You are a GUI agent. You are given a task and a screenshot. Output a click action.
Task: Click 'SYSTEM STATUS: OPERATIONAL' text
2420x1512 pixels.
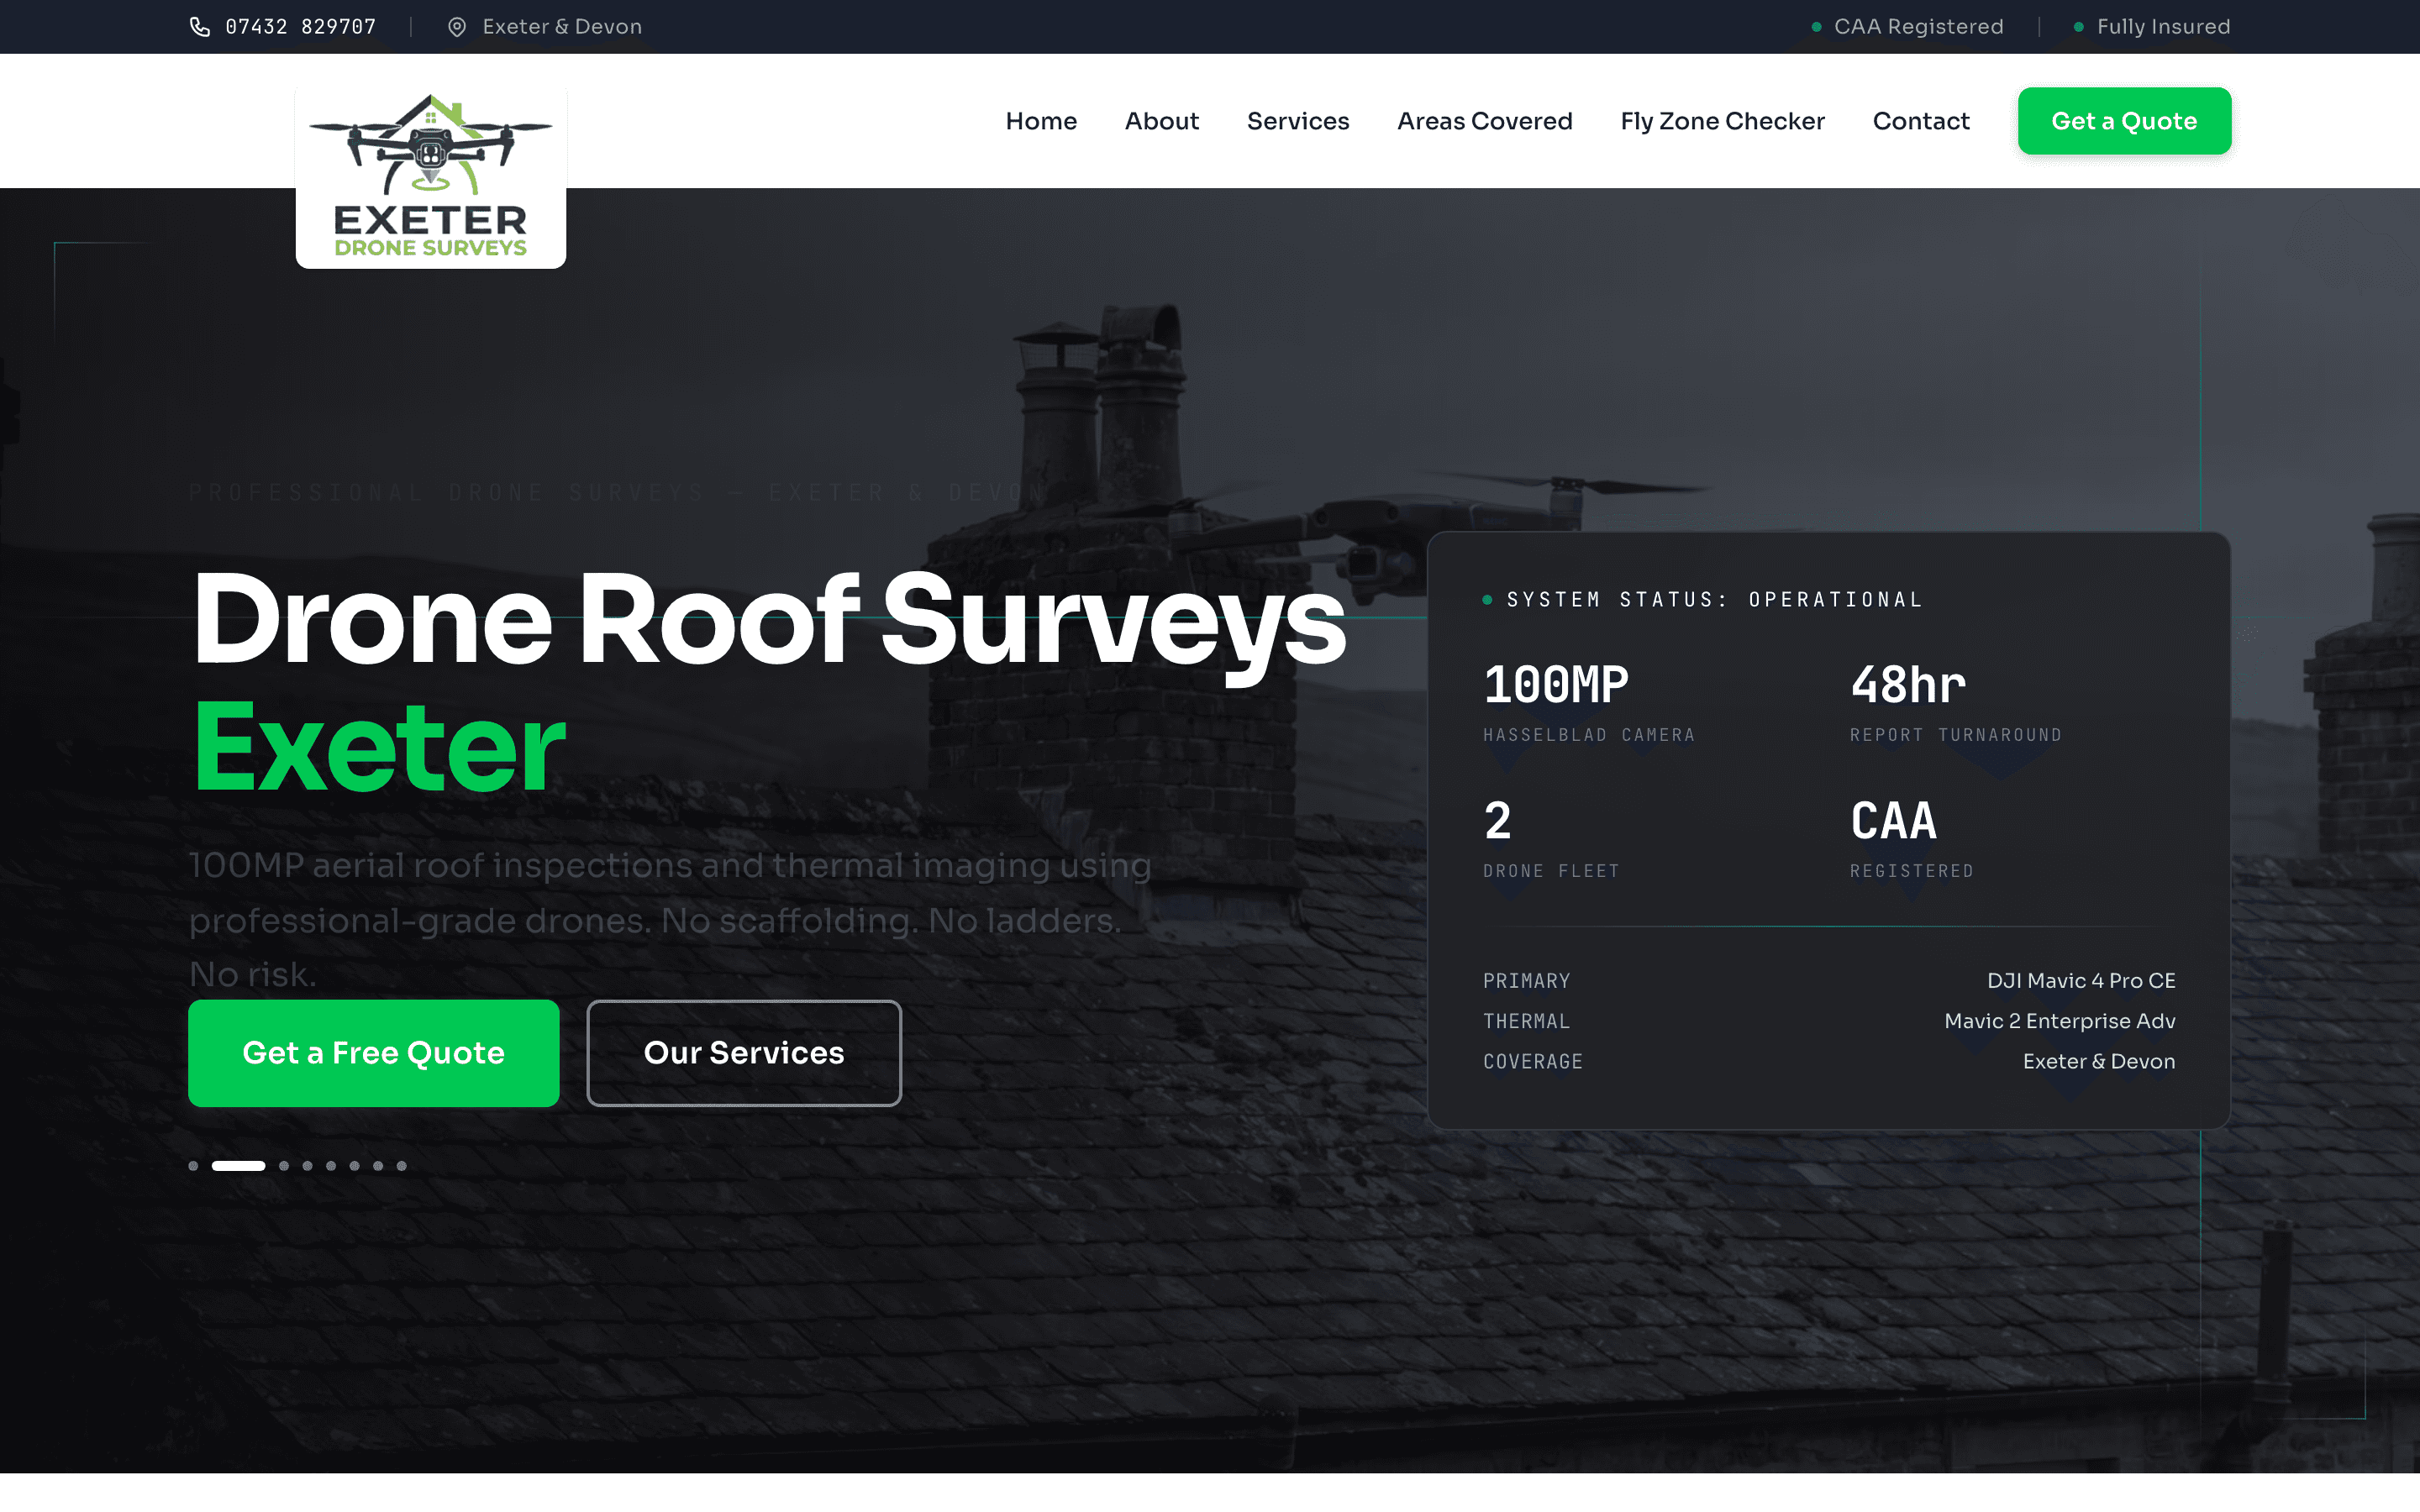tap(1714, 600)
